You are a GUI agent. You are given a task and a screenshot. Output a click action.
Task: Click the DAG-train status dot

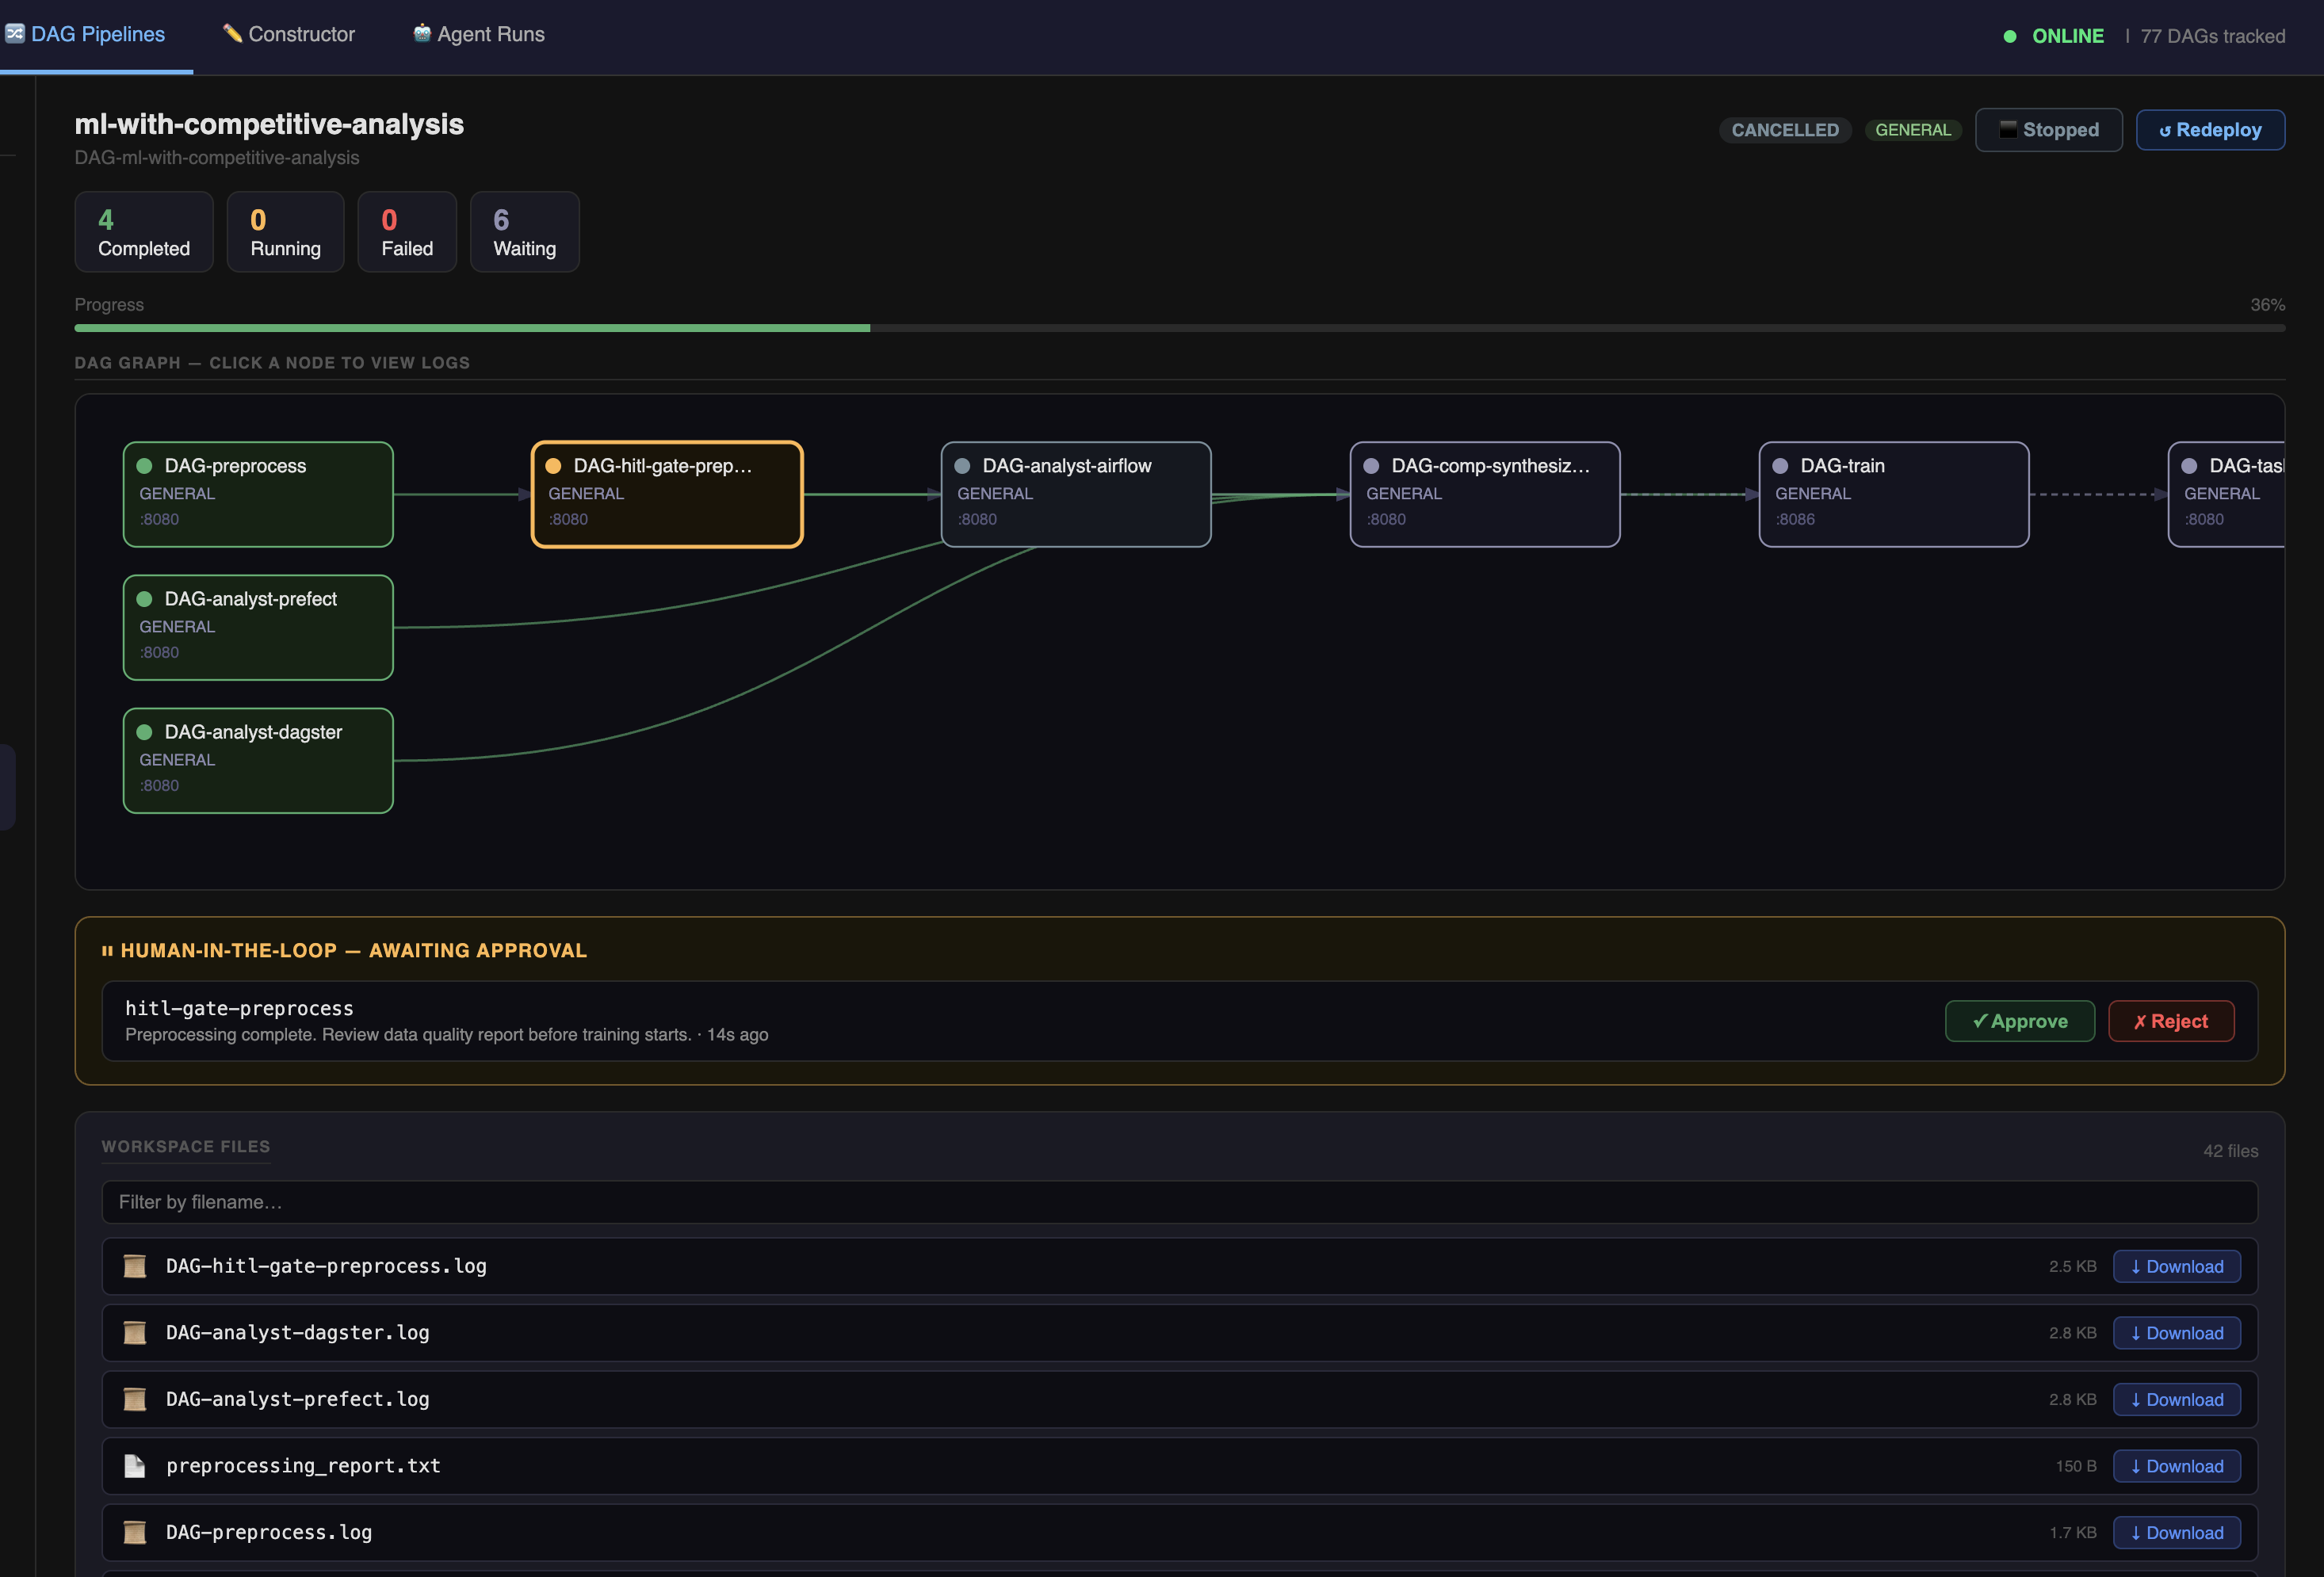pyautogui.click(x=1780, y=466)
